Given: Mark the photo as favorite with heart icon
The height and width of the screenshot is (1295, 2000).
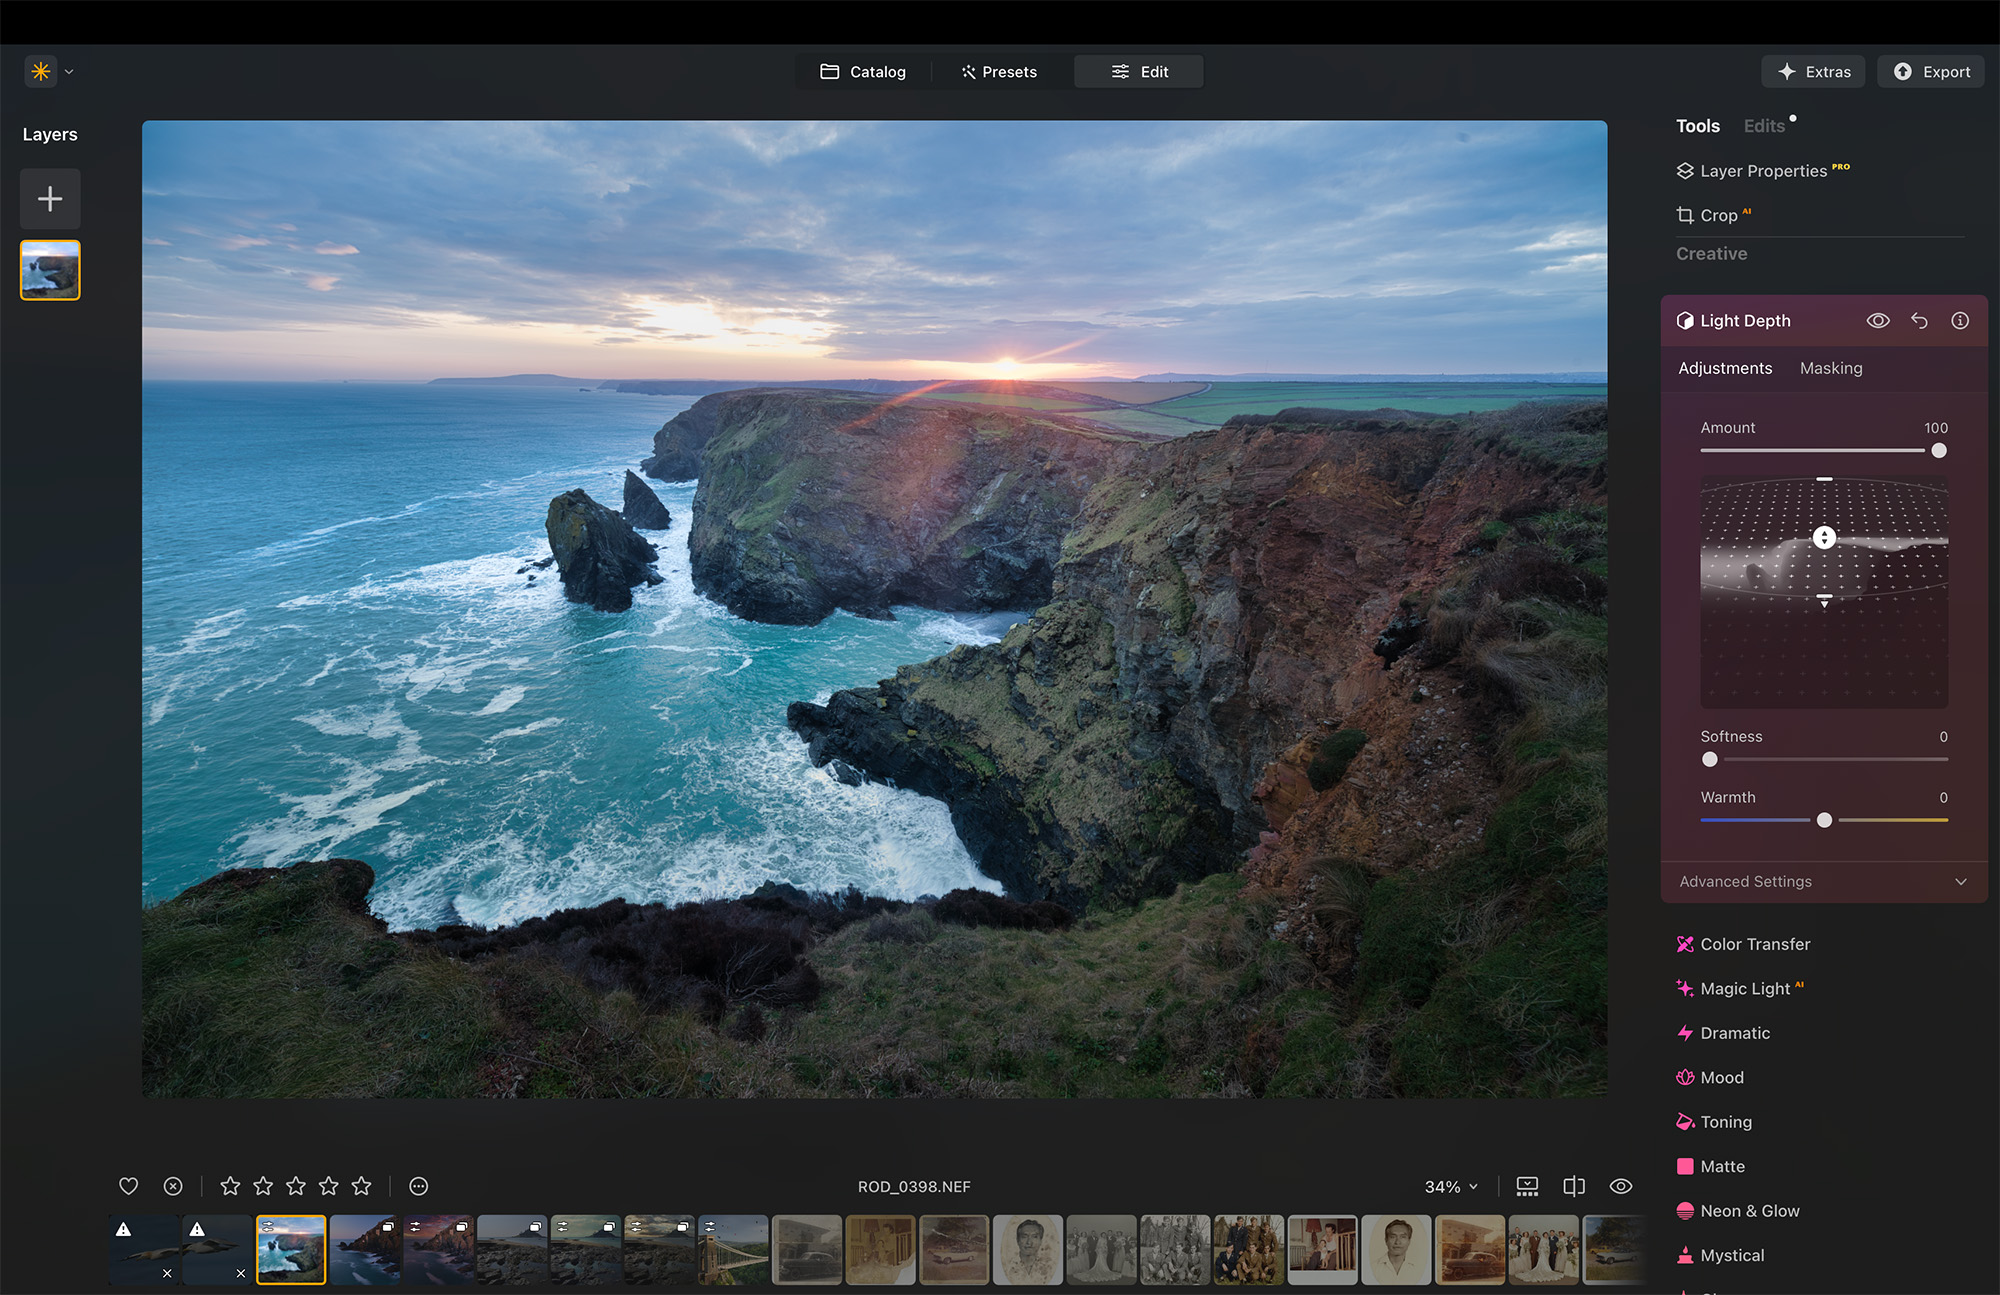Looking at the screenshot, I should 128,1186.
